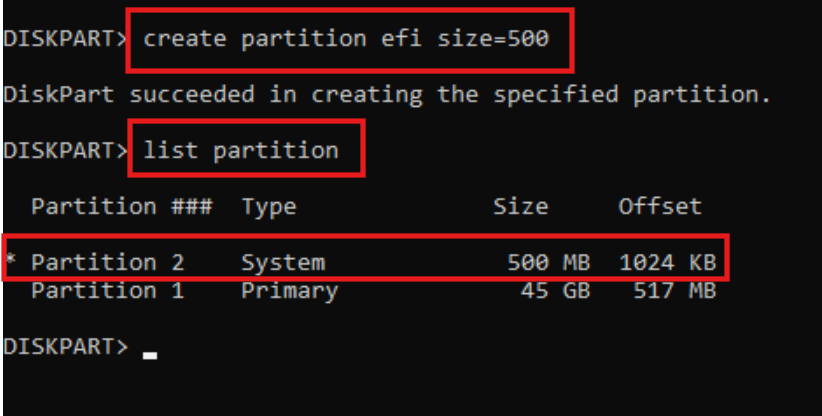Click the 'create partition efi size=500' command text

pyautogui.click(x=346, y=40)
